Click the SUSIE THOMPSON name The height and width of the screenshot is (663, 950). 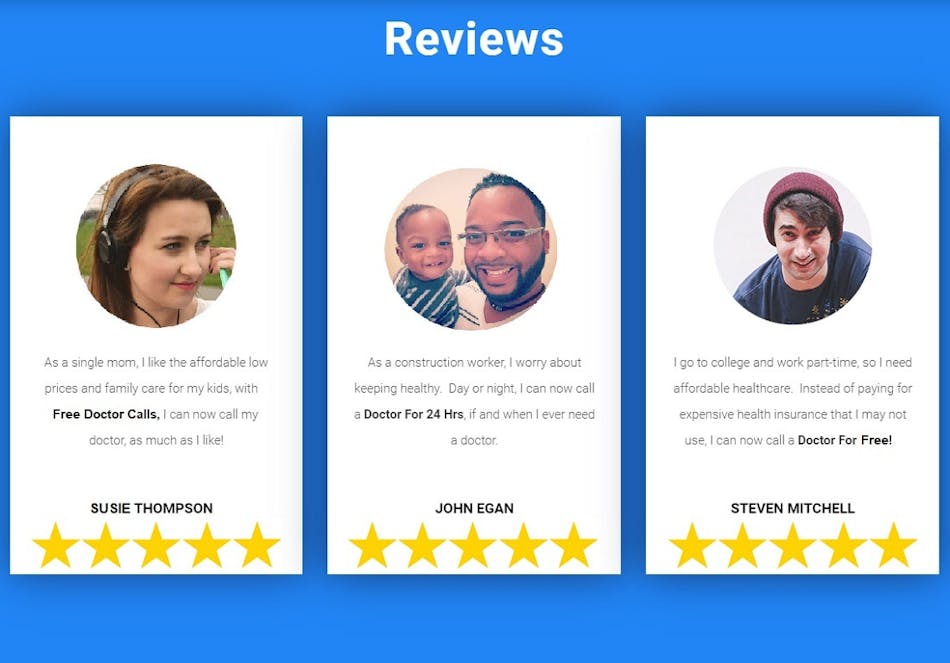(151, 508)
